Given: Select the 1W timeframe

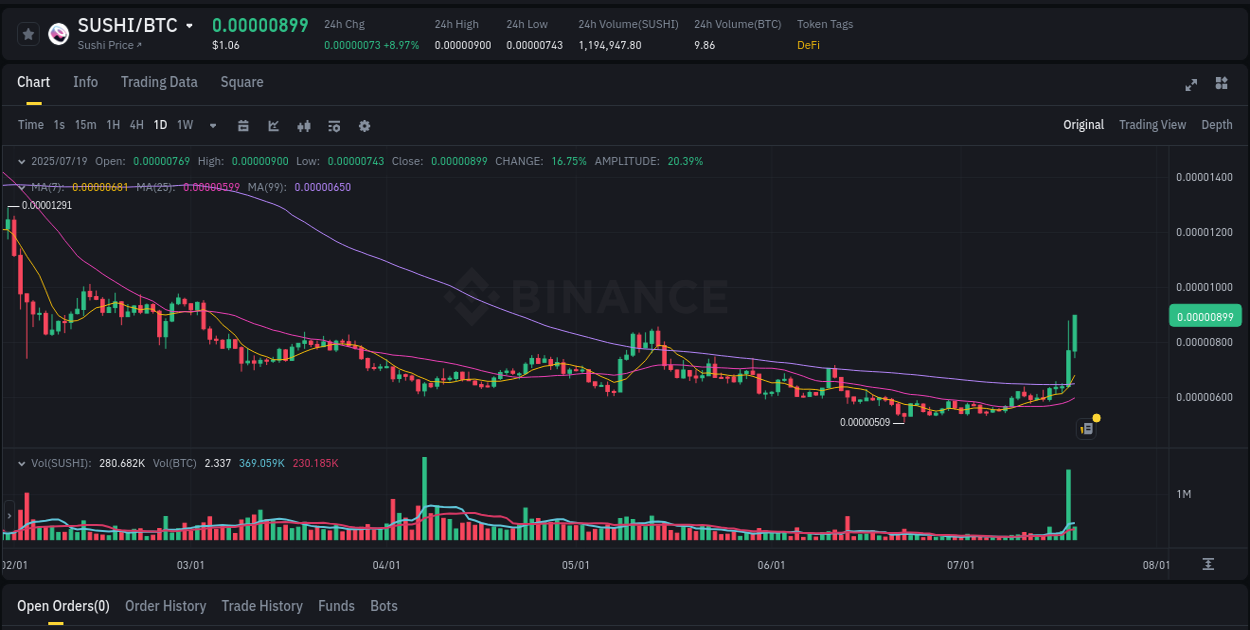Looking at the screenshot, I should pyautogui.click(x=183, y=125).
